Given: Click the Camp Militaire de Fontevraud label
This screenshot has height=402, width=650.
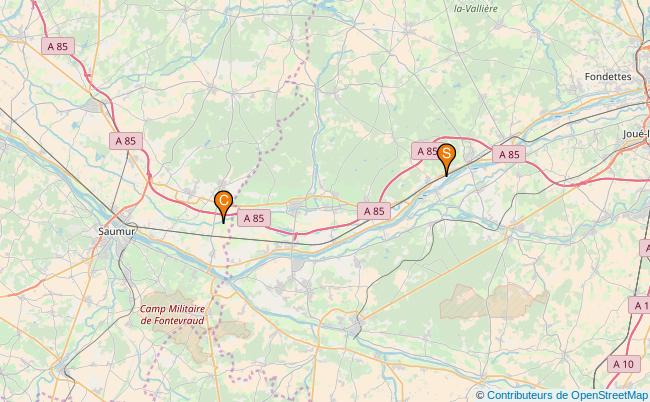Looking at the screenshot, I should [x=172, y=315].
